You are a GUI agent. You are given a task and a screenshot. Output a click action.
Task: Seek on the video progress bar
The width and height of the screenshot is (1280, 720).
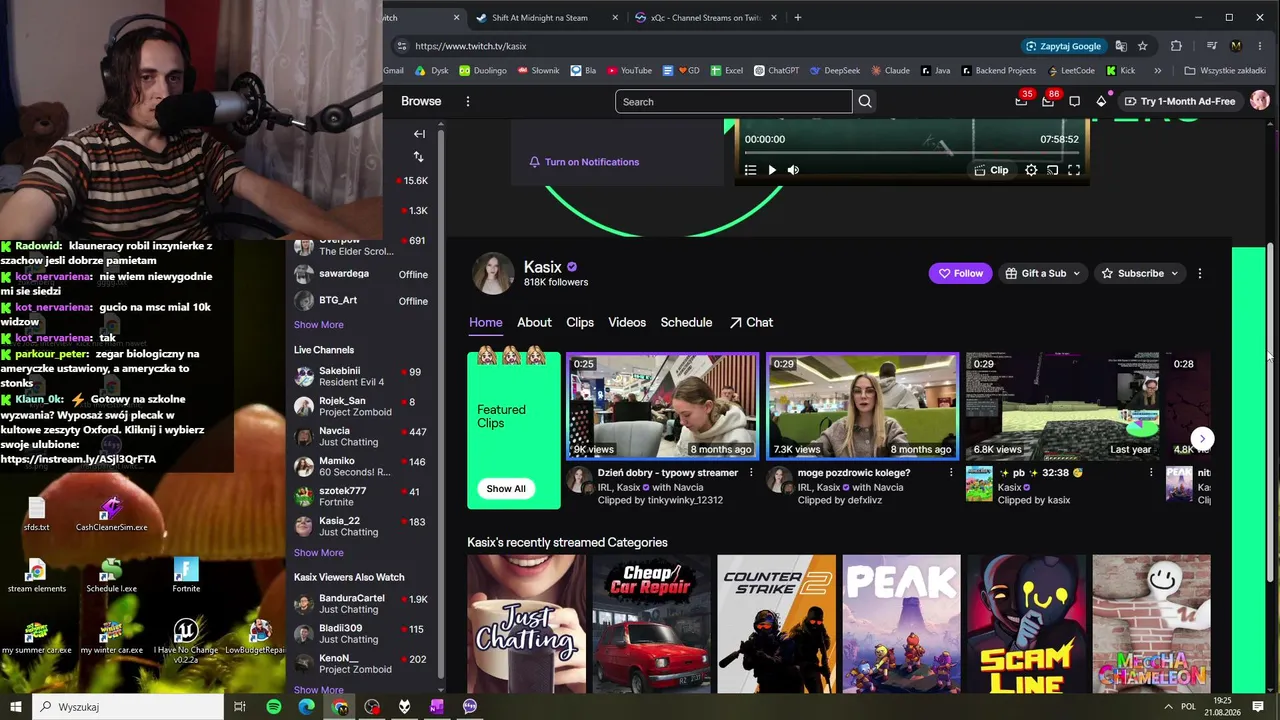click(x=911, y=152)
